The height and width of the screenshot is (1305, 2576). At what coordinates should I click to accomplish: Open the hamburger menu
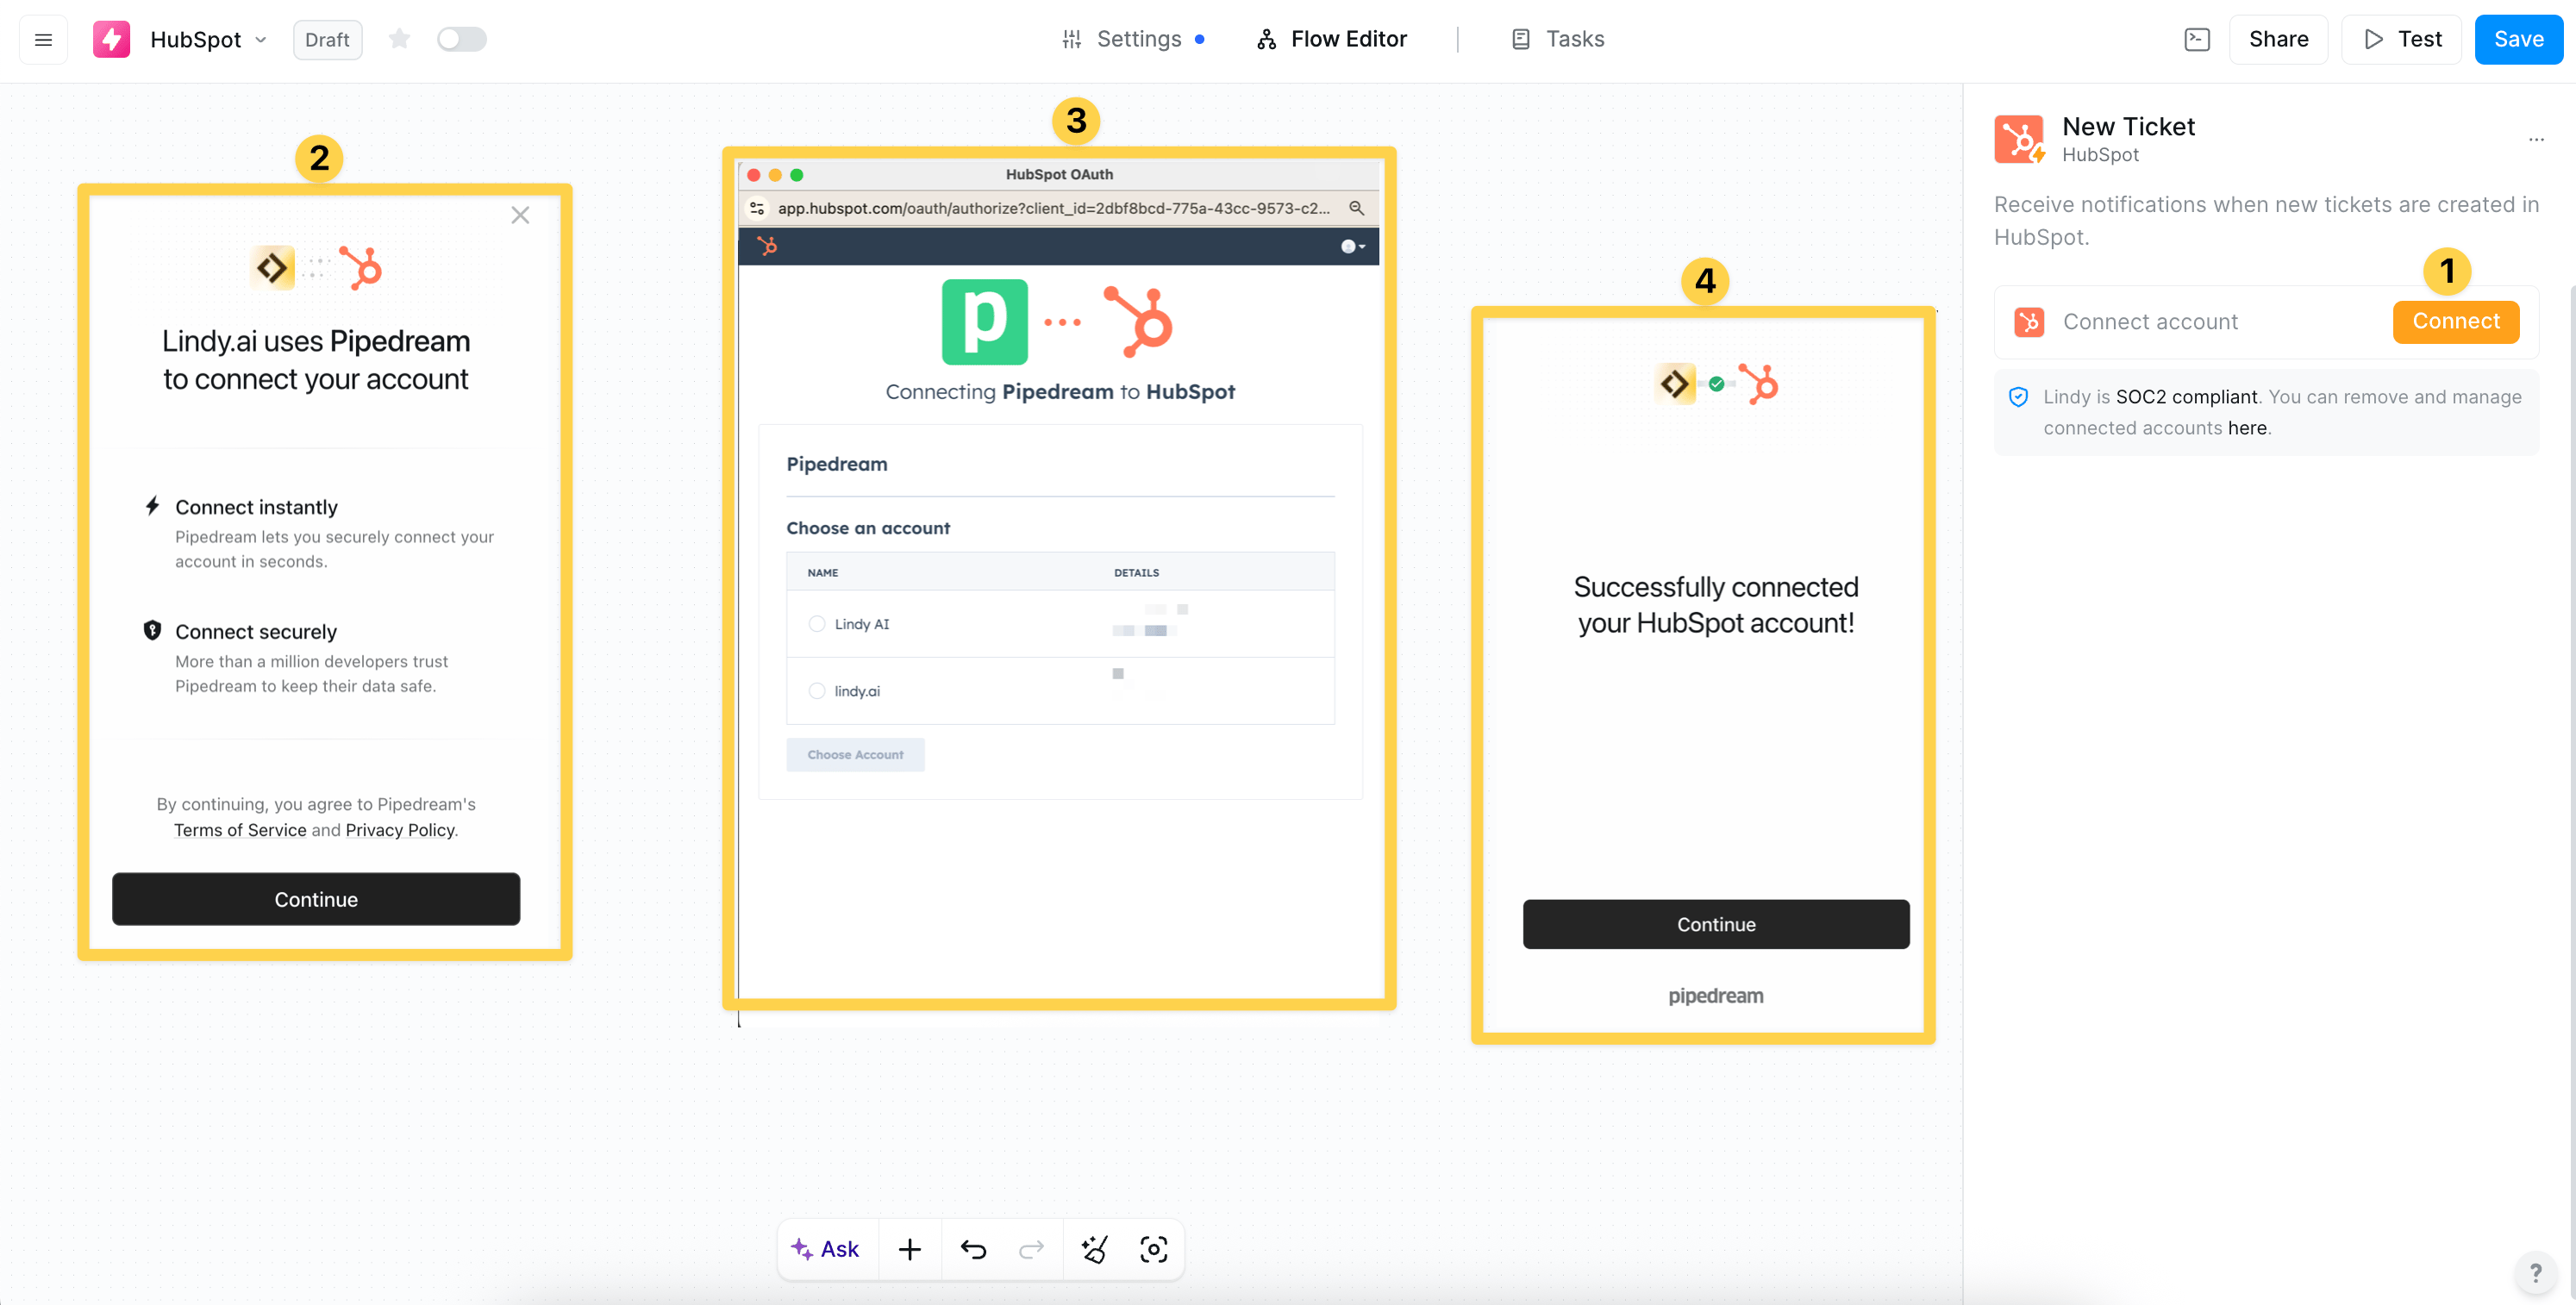(43, 39)
